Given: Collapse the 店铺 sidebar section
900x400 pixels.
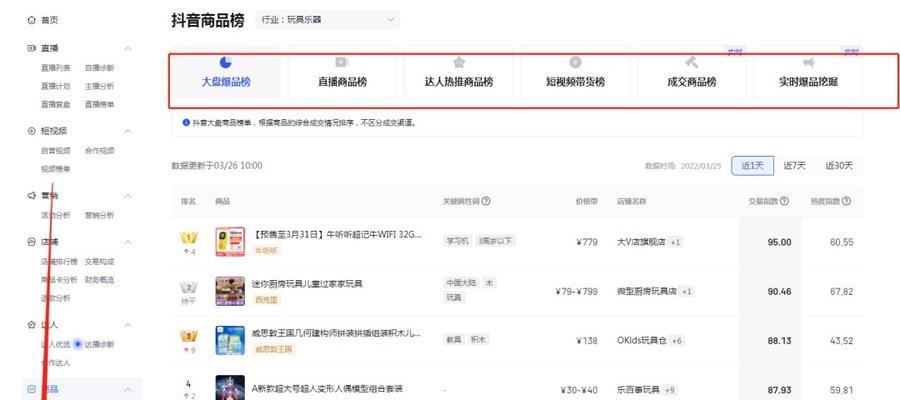Looking at the screenshot, I should pos(128,242).
